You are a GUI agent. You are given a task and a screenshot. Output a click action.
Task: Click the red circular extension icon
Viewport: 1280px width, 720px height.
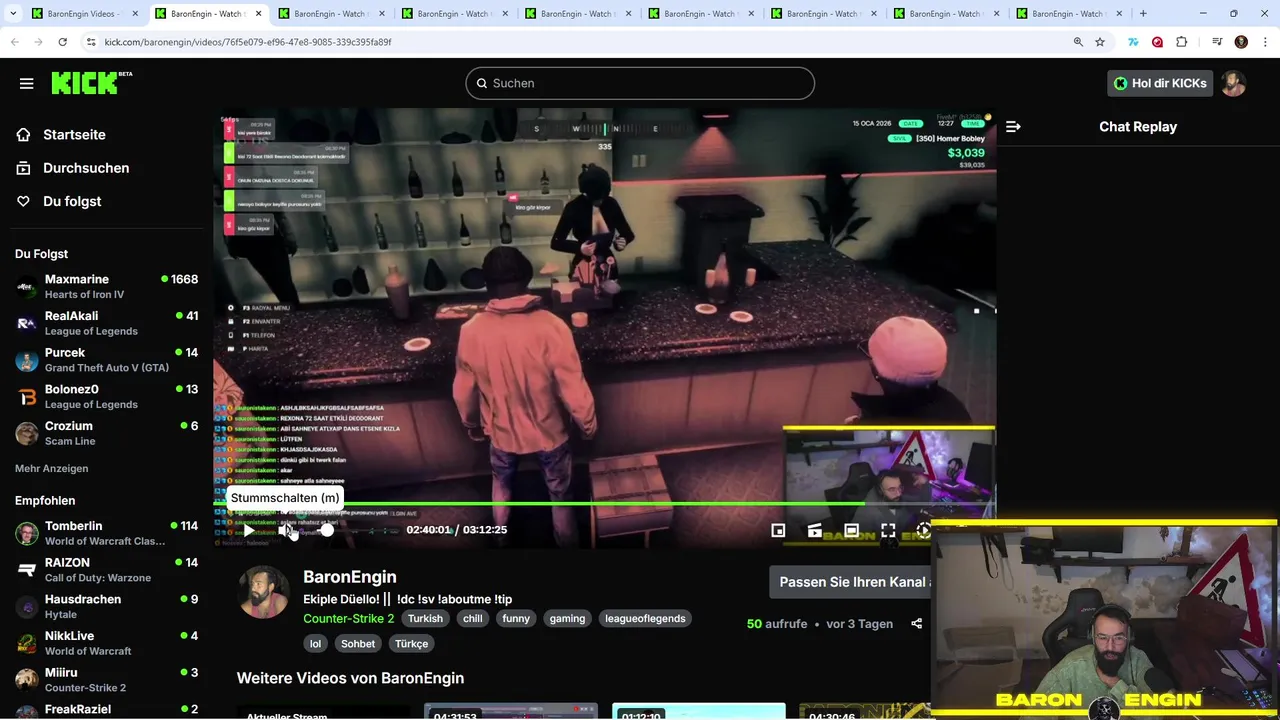1157,42
